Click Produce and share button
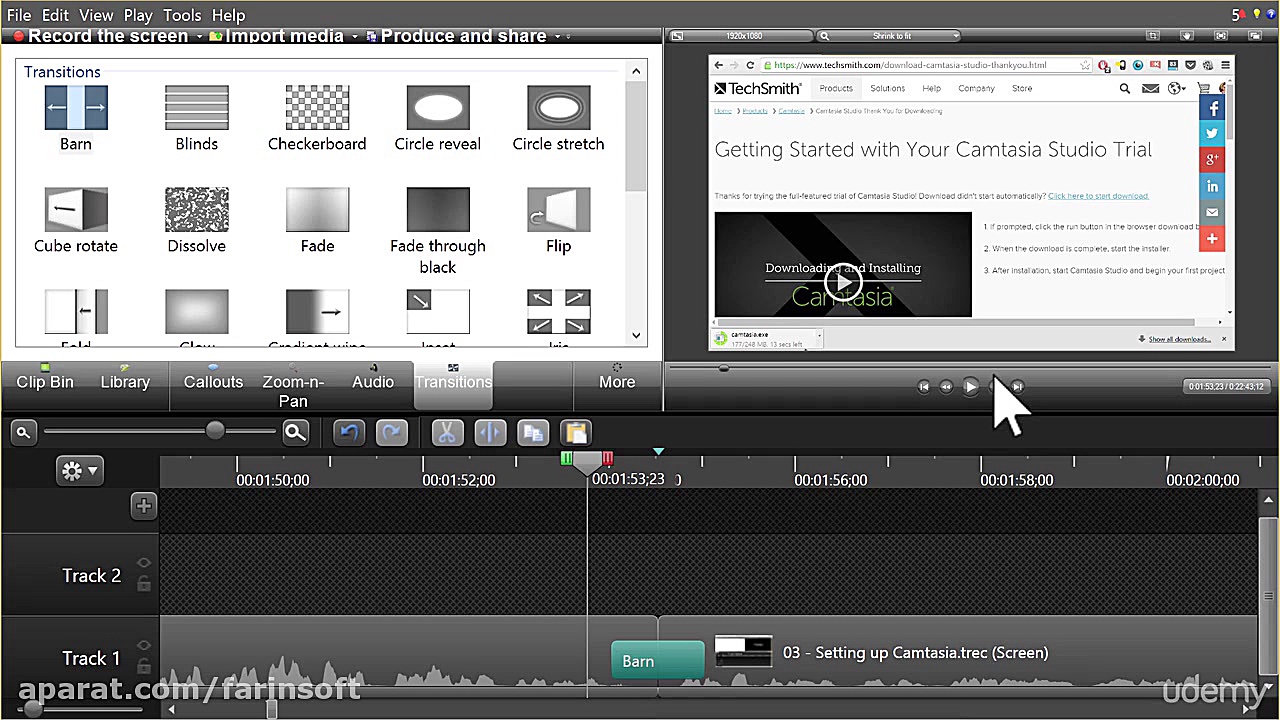The width and height of the screenshot is (1280, 720). [x=456, y=37]
